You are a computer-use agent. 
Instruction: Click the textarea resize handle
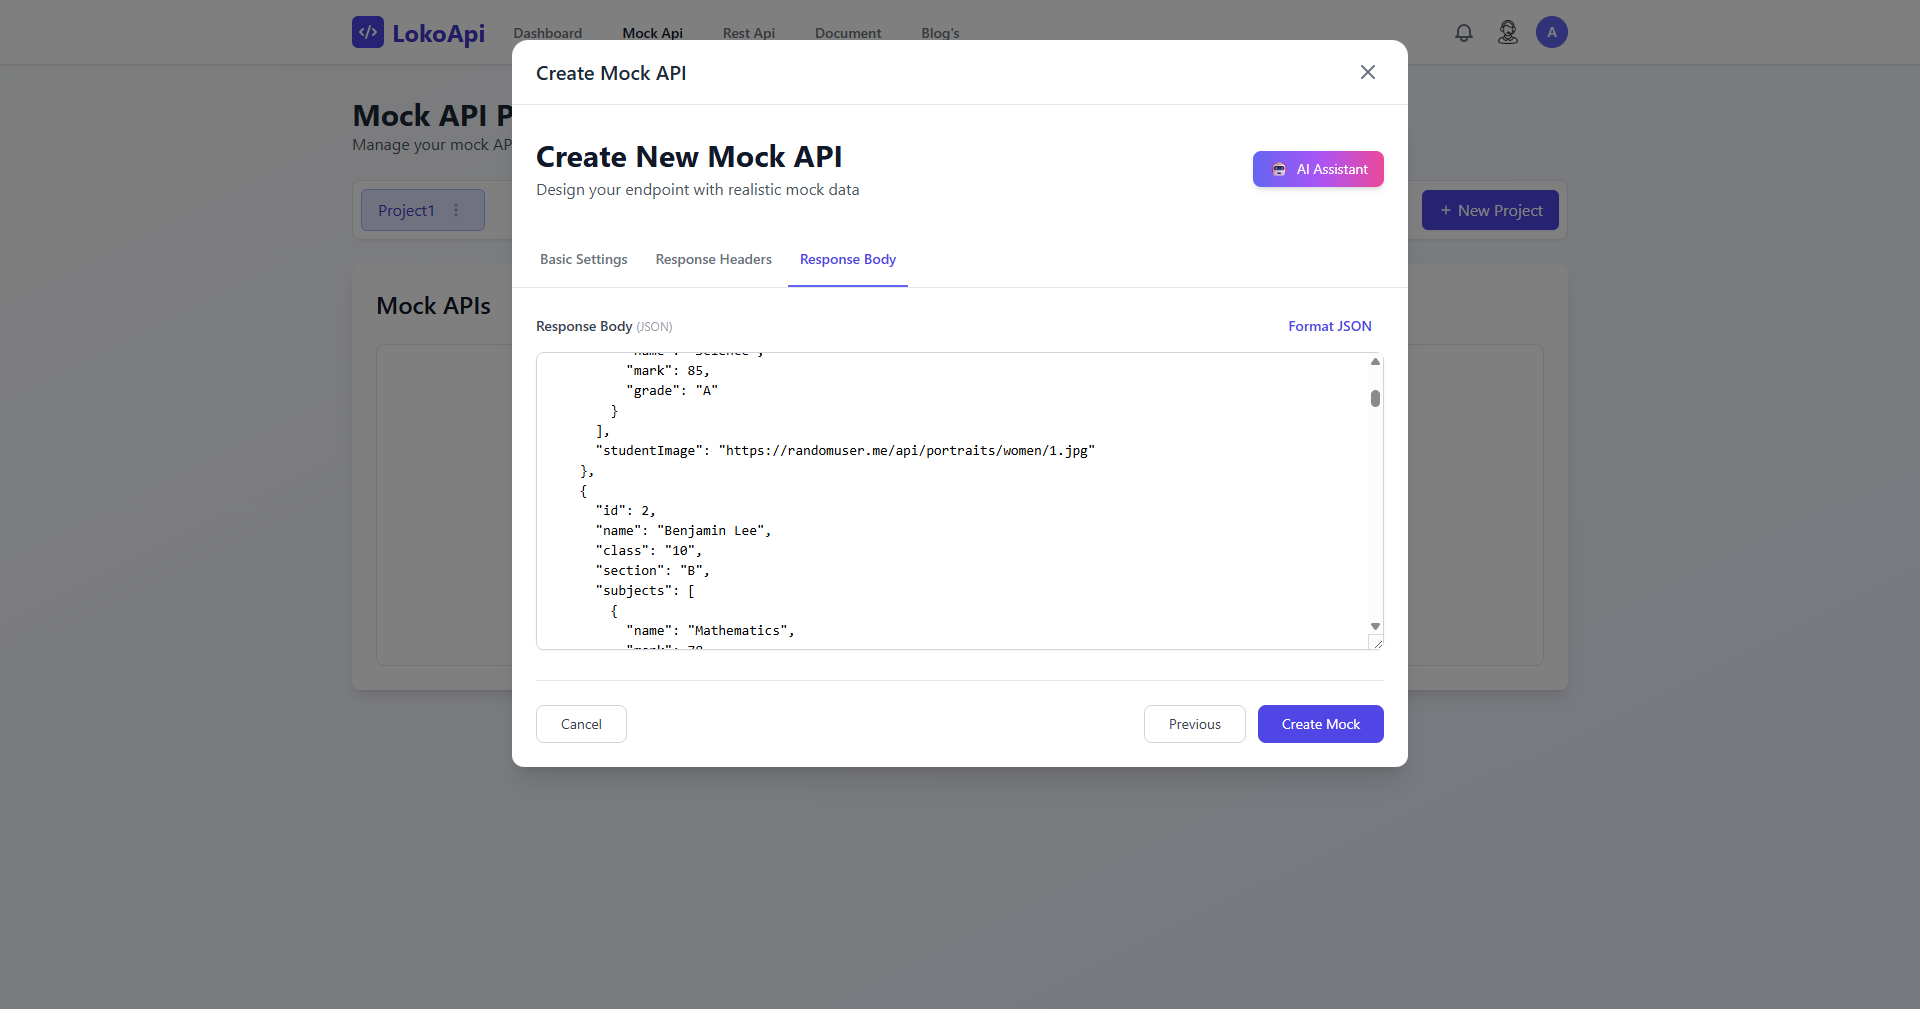pos(1376,642)
